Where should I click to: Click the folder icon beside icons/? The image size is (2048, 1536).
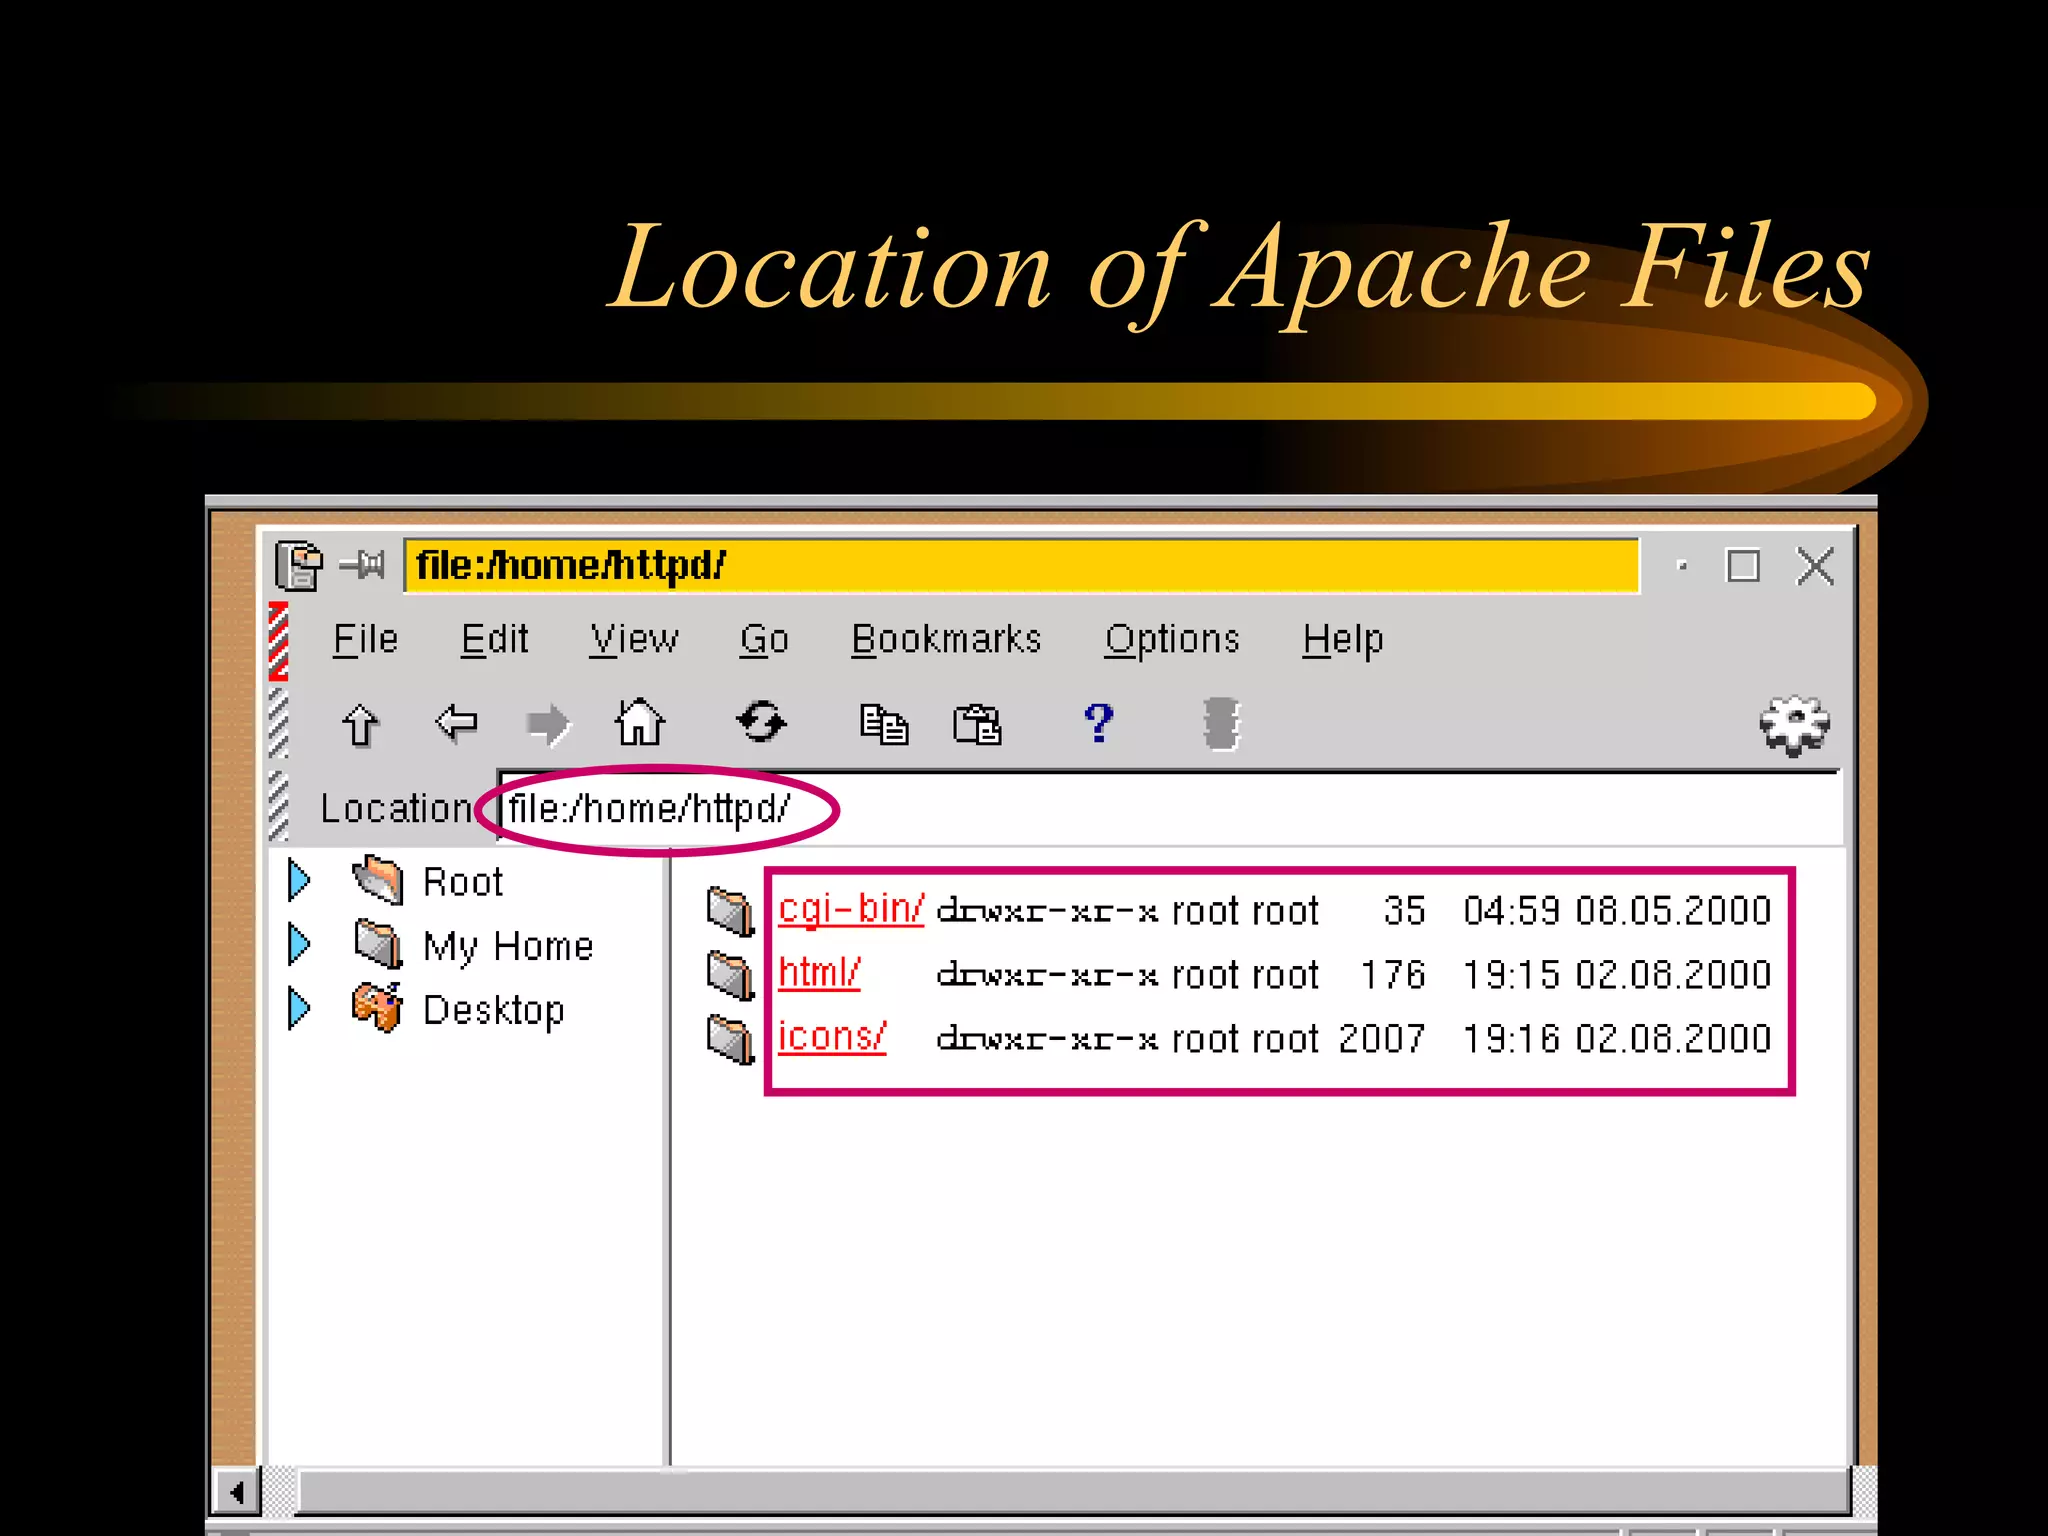pos(731,1039)
